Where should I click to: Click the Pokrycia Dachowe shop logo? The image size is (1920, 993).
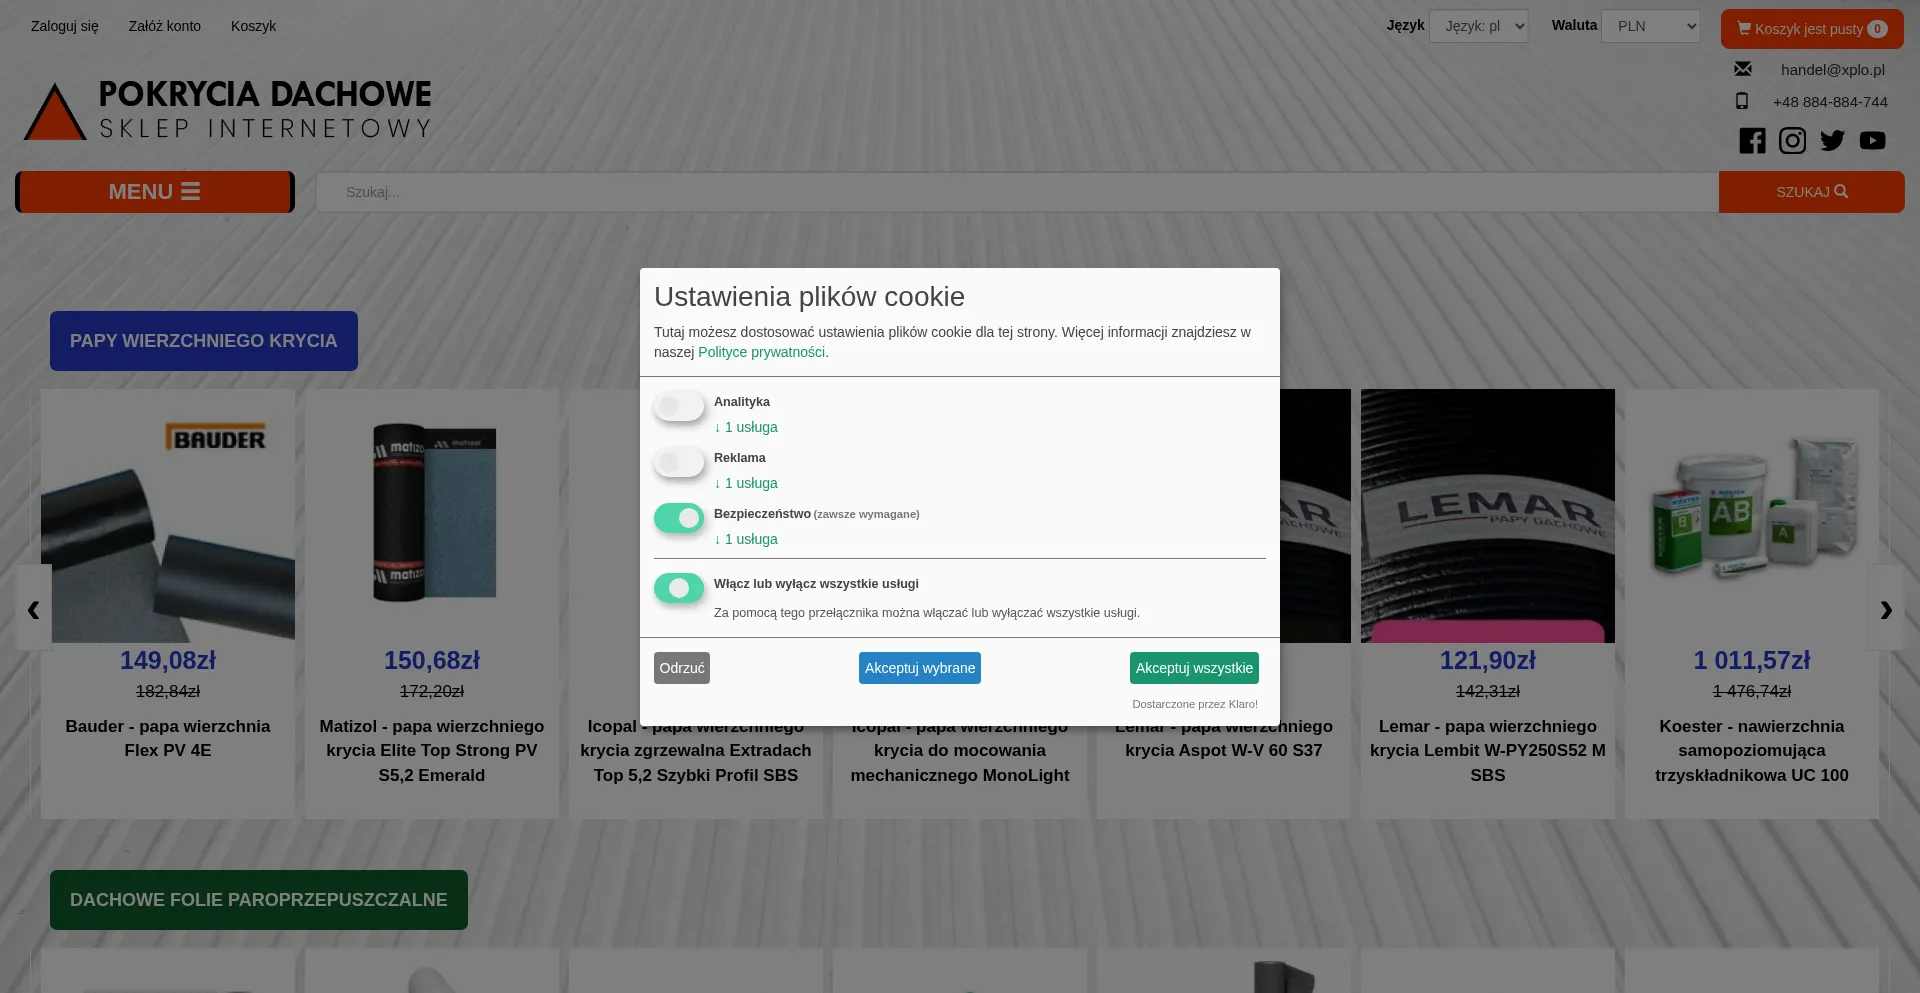click(228, 110)
